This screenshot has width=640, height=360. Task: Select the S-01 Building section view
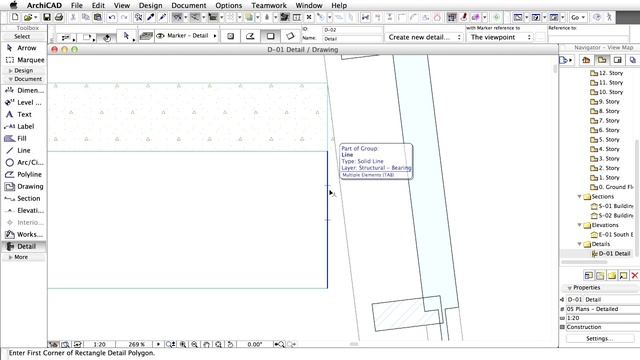pos(612,206)
